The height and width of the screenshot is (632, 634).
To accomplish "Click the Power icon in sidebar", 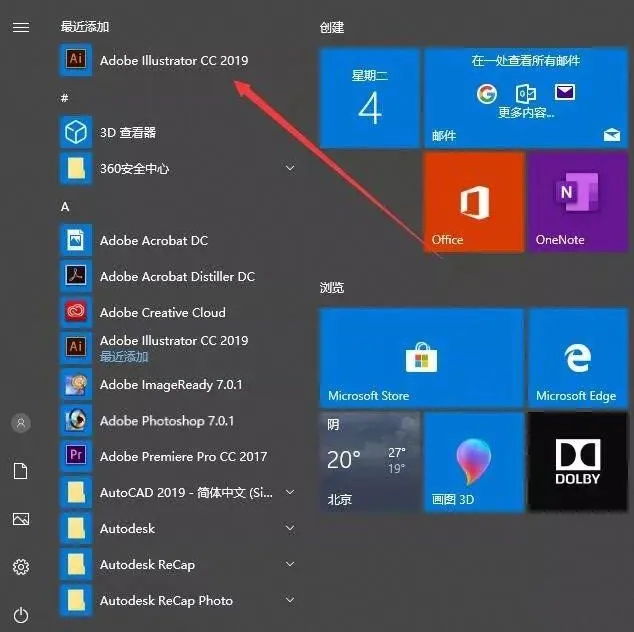I will pos(21,615).
